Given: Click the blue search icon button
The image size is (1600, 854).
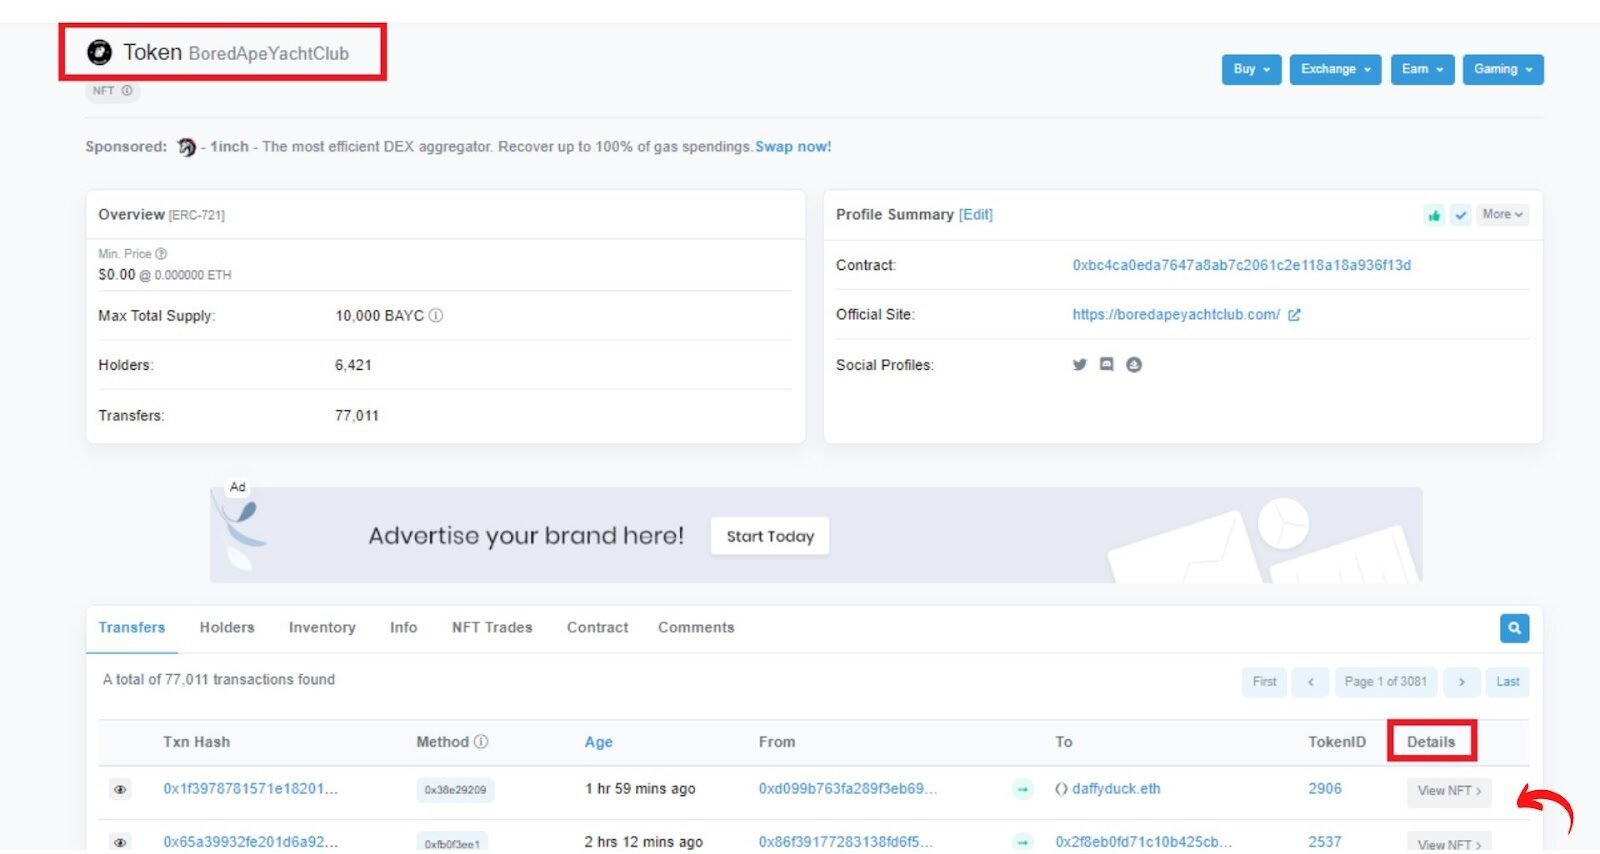Looking at the screenshot, I should 1514,628.
